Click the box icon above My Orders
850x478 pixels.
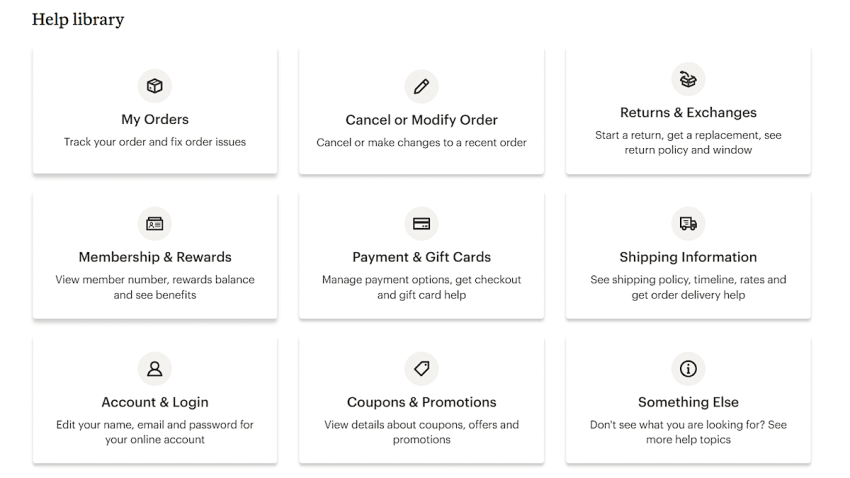coord(155,86)
